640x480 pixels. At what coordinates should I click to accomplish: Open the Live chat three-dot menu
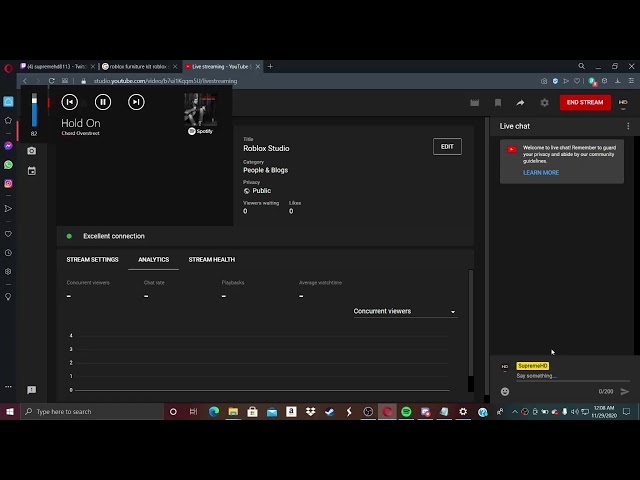(628, 126)
